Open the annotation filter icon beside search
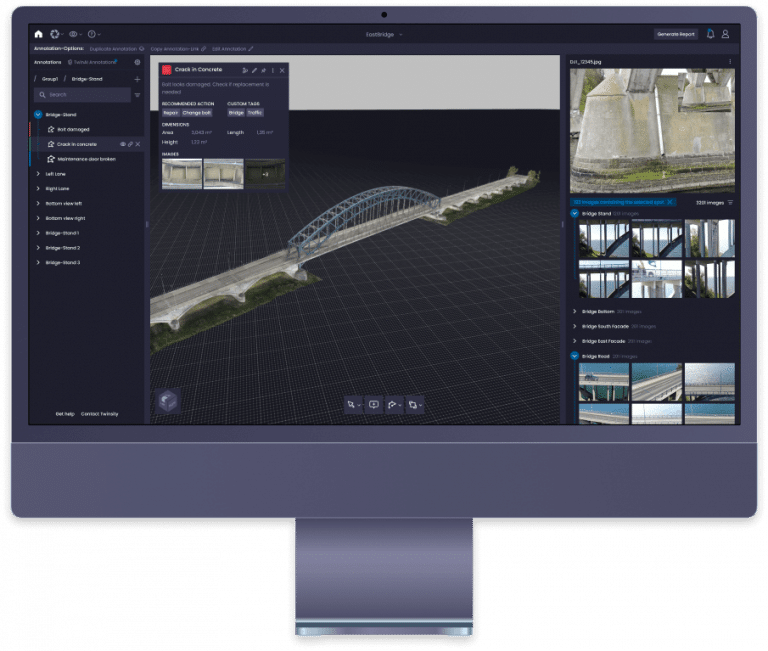The image size is (768, 651). [137, 95]
